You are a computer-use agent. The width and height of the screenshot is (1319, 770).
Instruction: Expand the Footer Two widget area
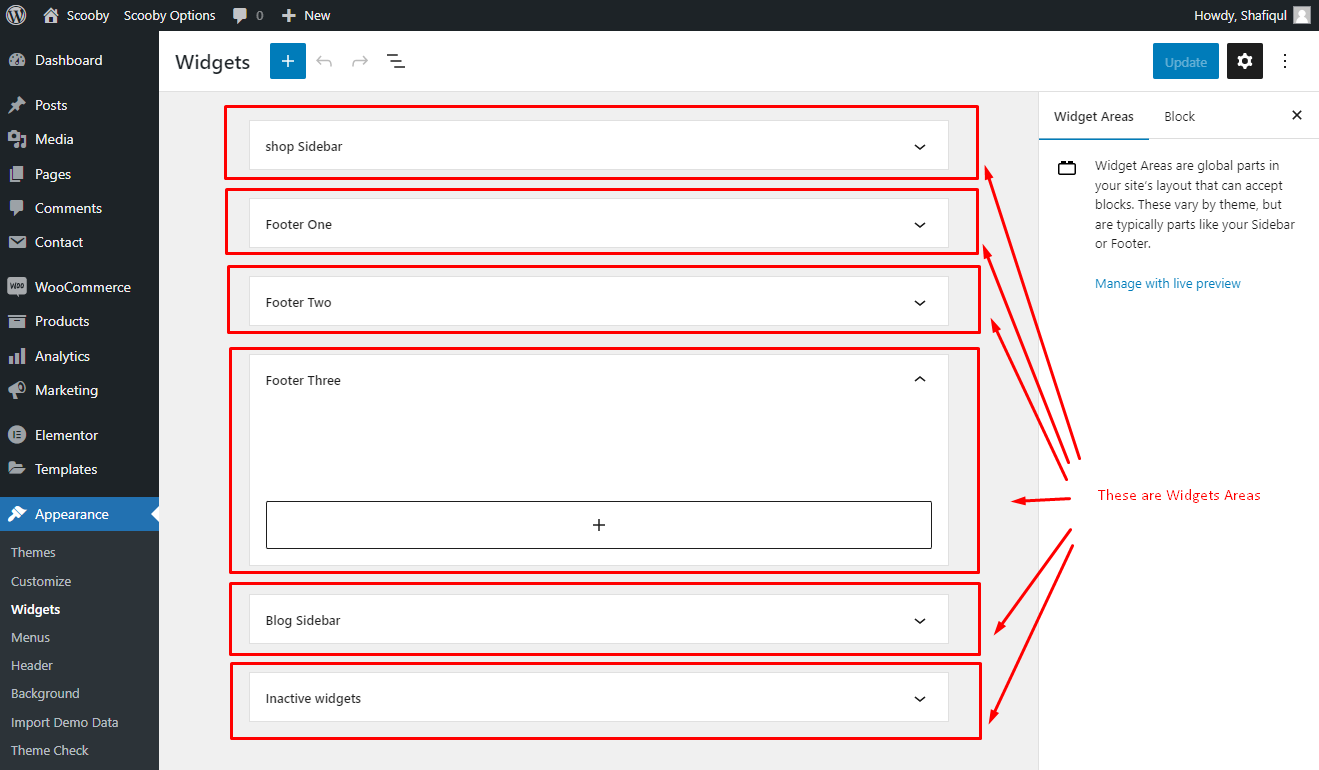pos(920,303)
